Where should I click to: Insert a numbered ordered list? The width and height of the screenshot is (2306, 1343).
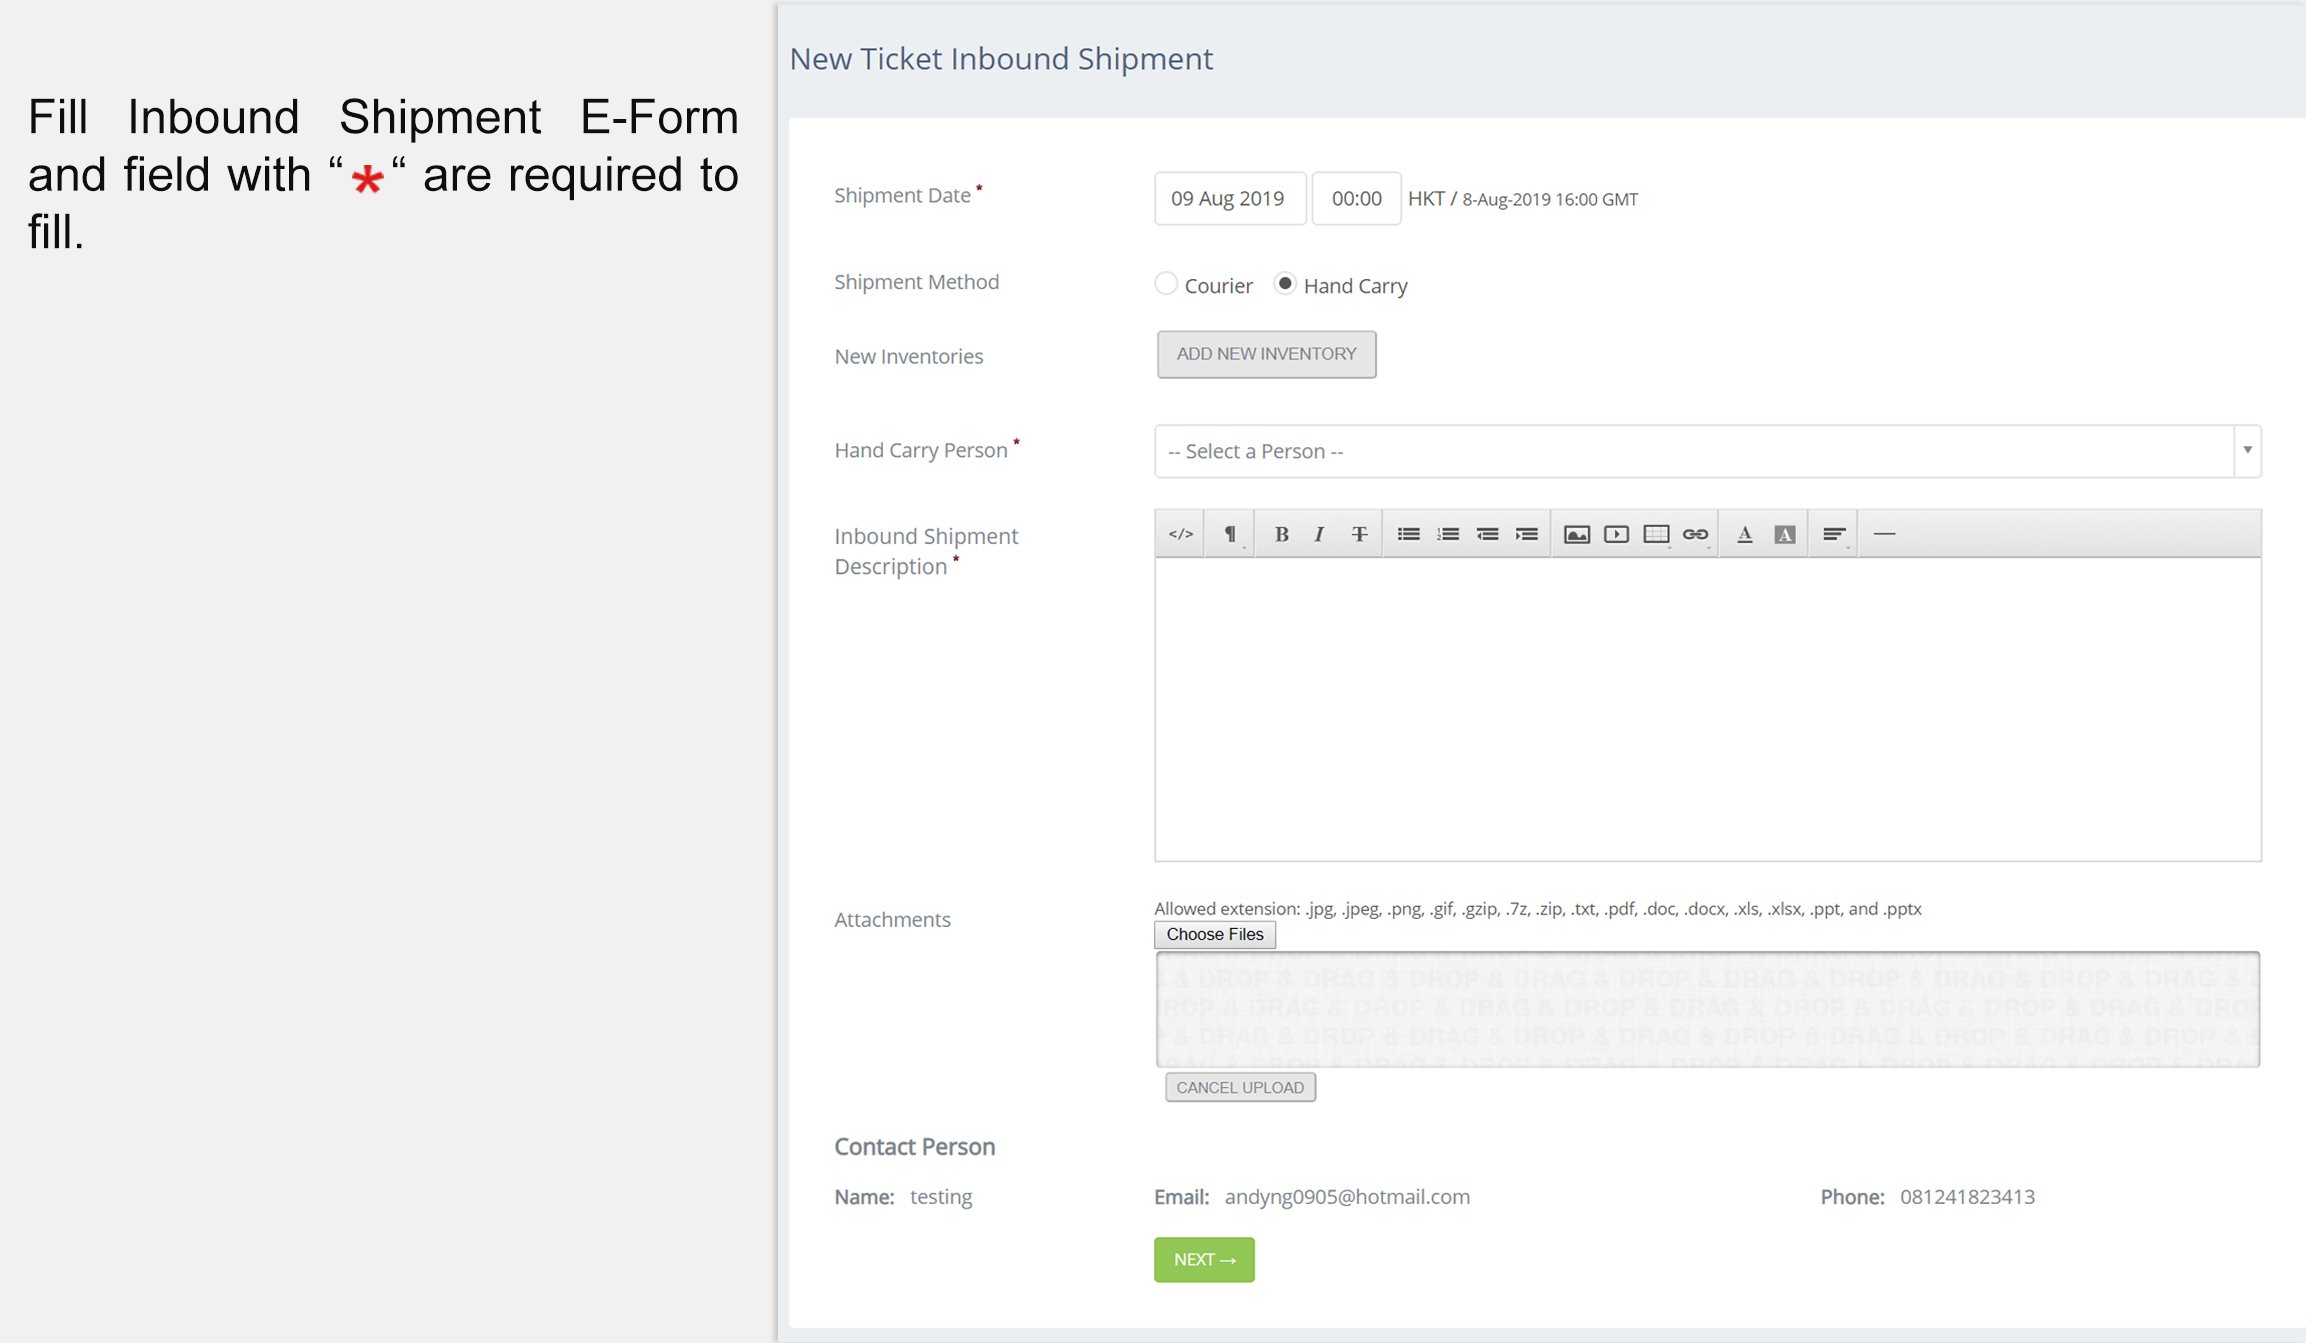click(1447, 534)
